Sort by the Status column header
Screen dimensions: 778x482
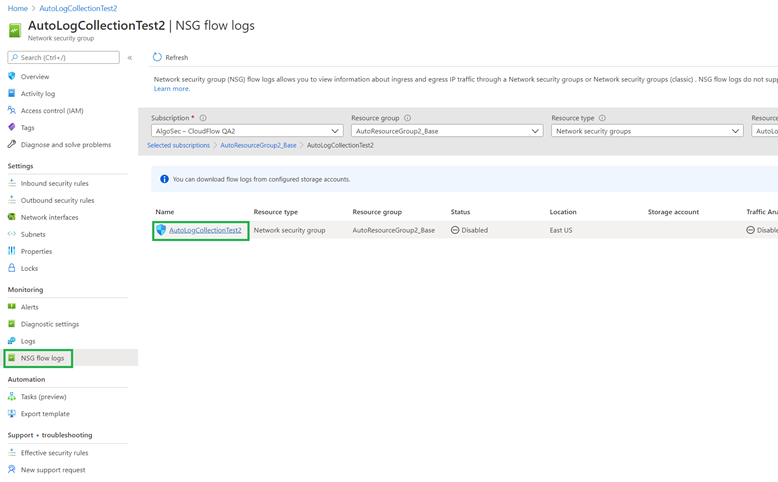(x=460, y=211)
